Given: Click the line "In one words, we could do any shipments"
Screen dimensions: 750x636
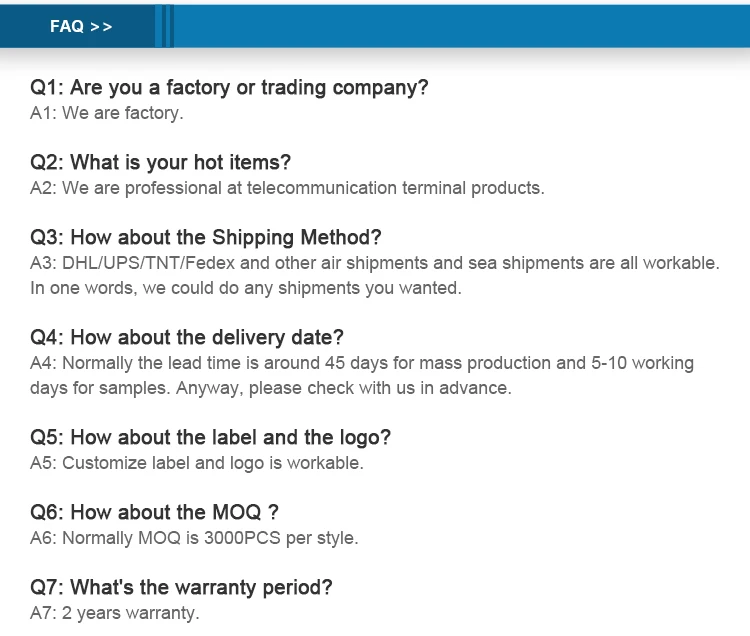Looking at the screenshot, I should pos(246,288).
